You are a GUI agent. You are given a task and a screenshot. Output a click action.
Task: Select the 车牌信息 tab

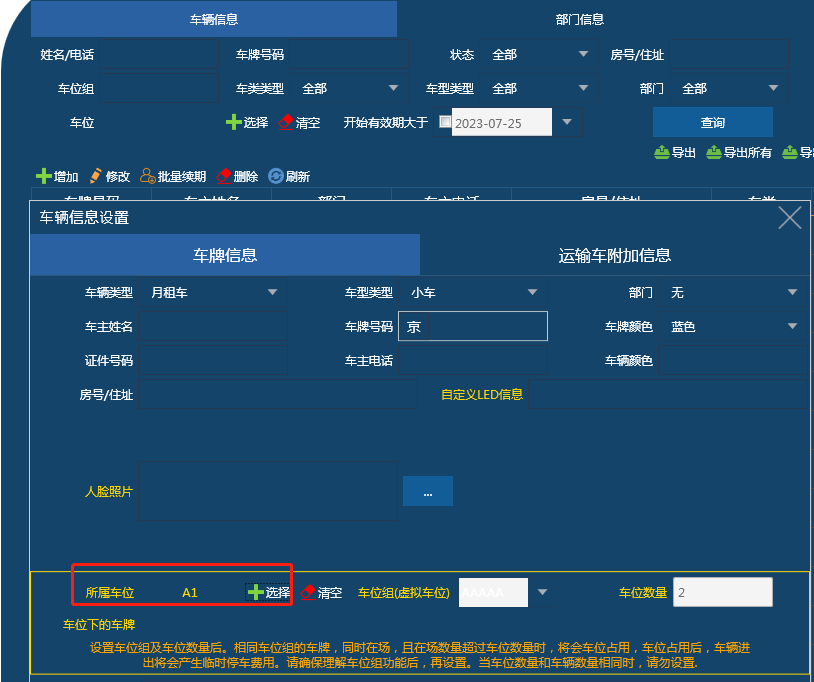point(225,255)
